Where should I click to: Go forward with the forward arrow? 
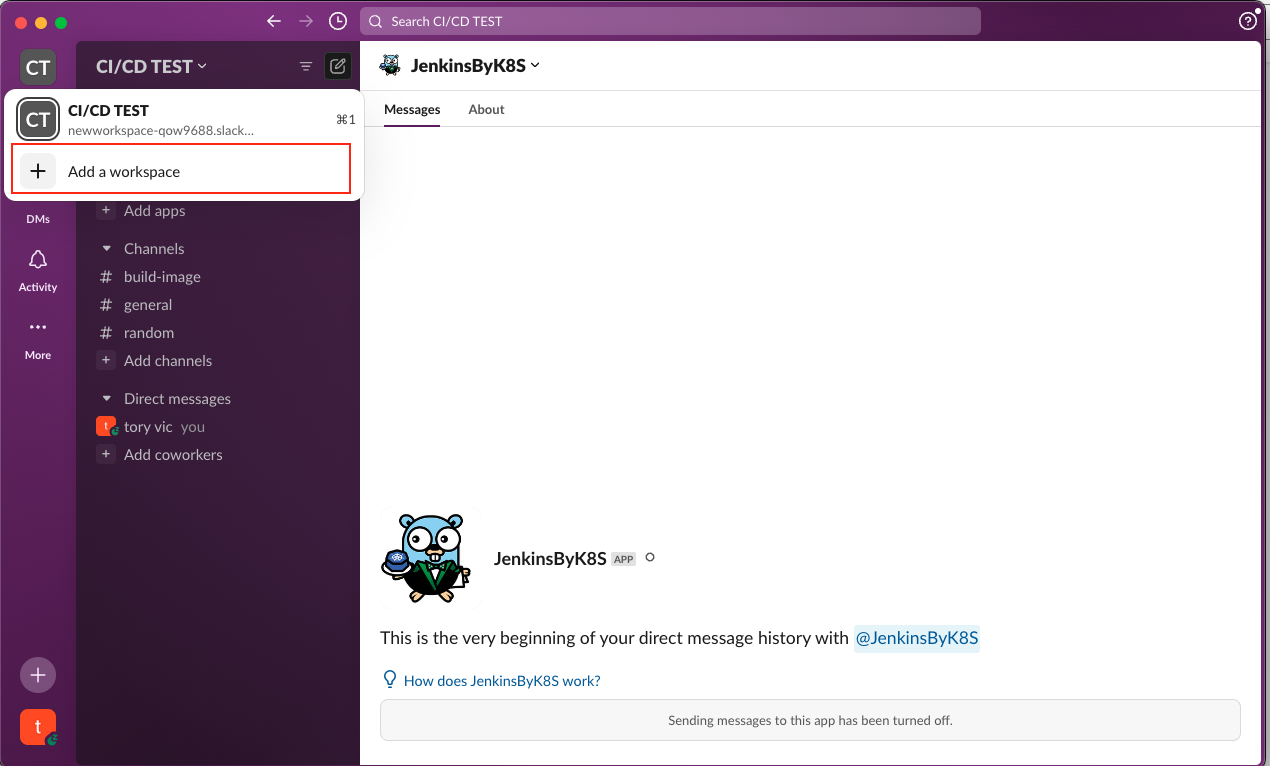point(306,21)
